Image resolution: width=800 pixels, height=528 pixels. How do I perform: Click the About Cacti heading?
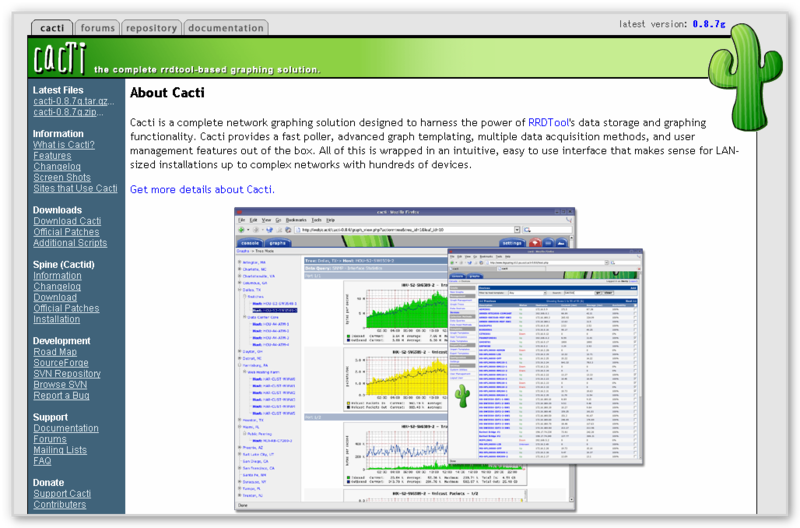point(167,92)
